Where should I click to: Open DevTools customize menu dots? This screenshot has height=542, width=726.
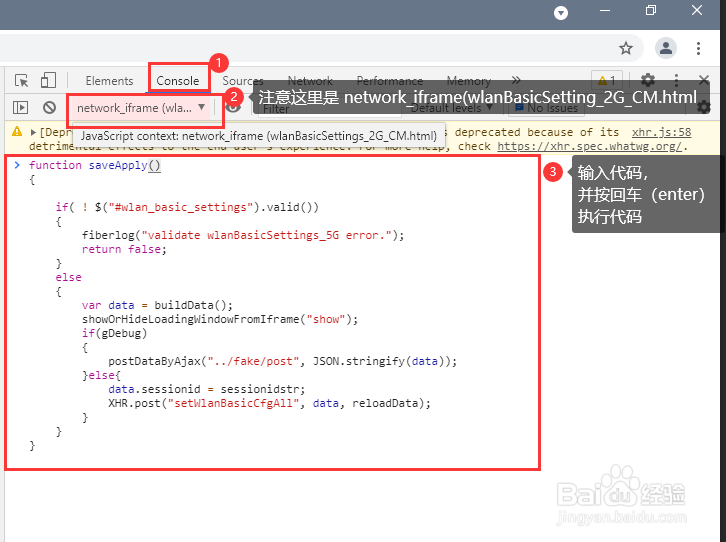[676, 81]
